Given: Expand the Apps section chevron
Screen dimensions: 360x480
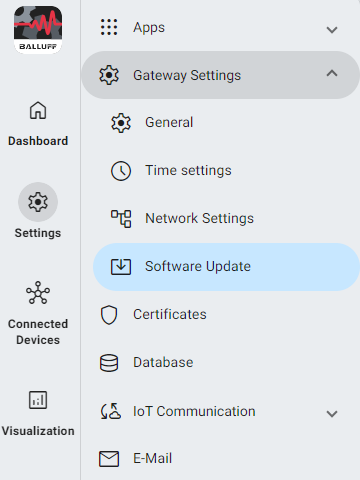Looking at the screenshot, I should pyautogui.click(x=332, y=30).
